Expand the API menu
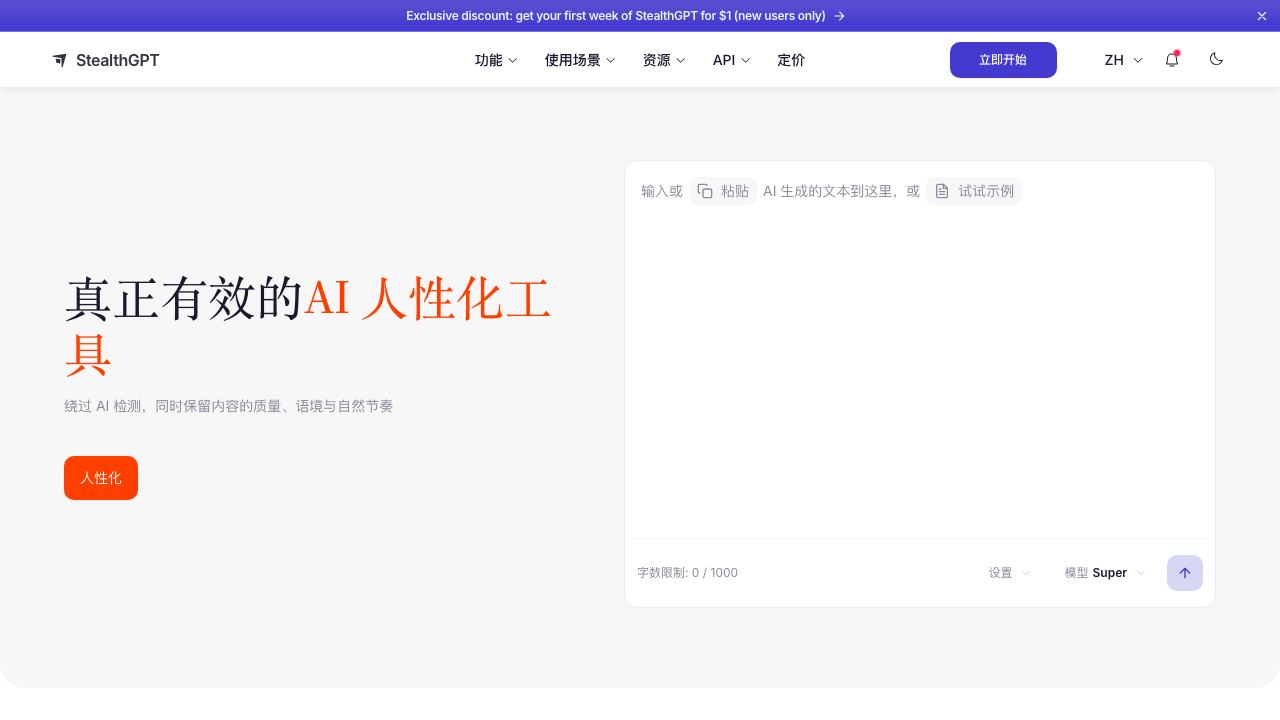This screenshot has width=1280, height=720. 731,60
